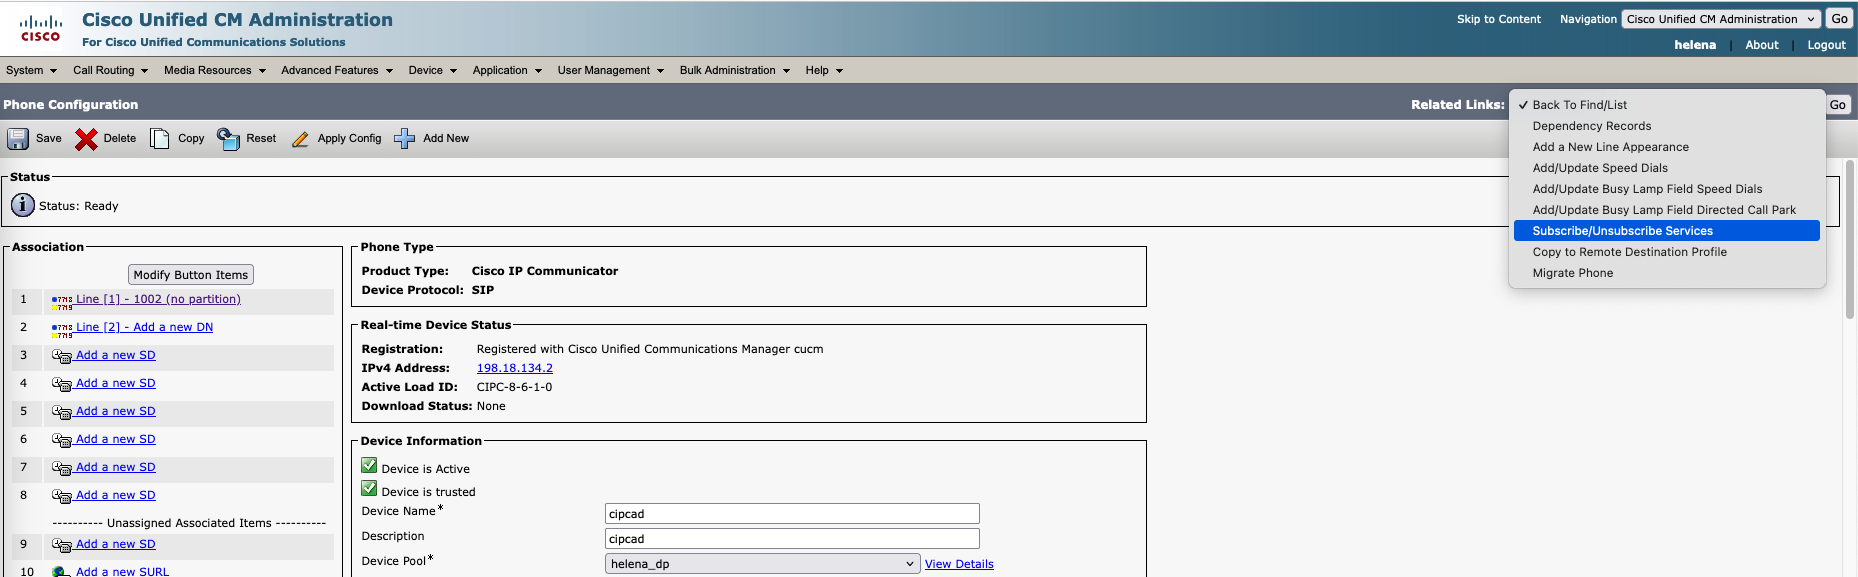Viewport: 1858px width, 577px height.
Task: Click the Reset phone icon
Action: [228, 139]
